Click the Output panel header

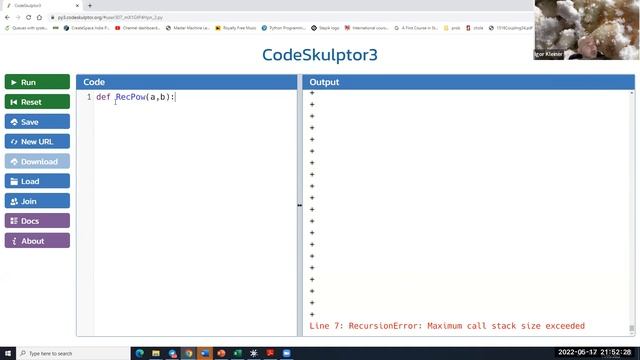[469, 82]
